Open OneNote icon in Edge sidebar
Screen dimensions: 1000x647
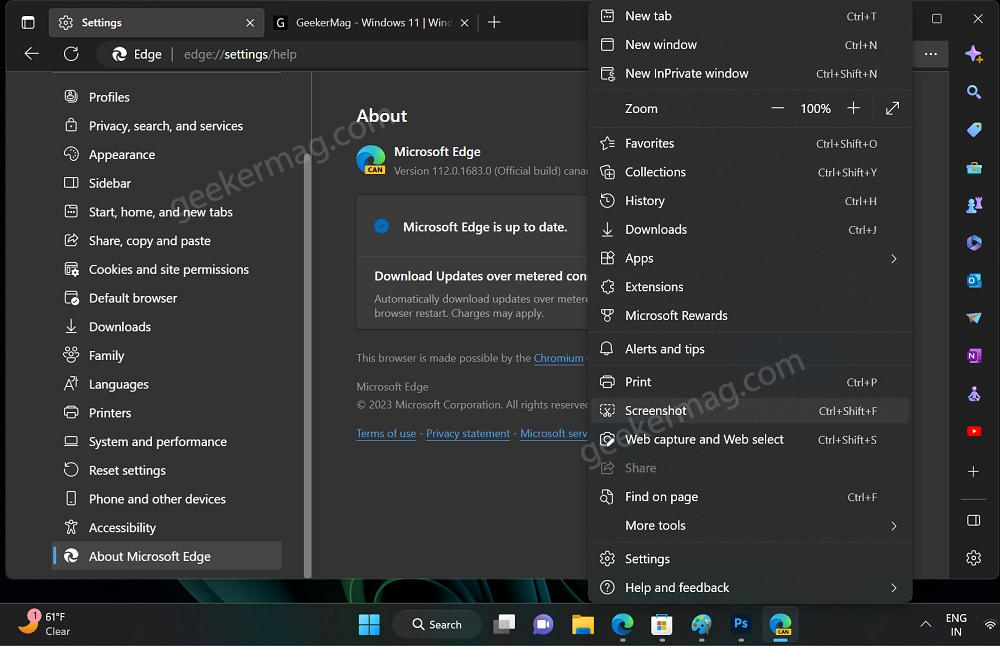pyautogui.click(x=973, y=355)
